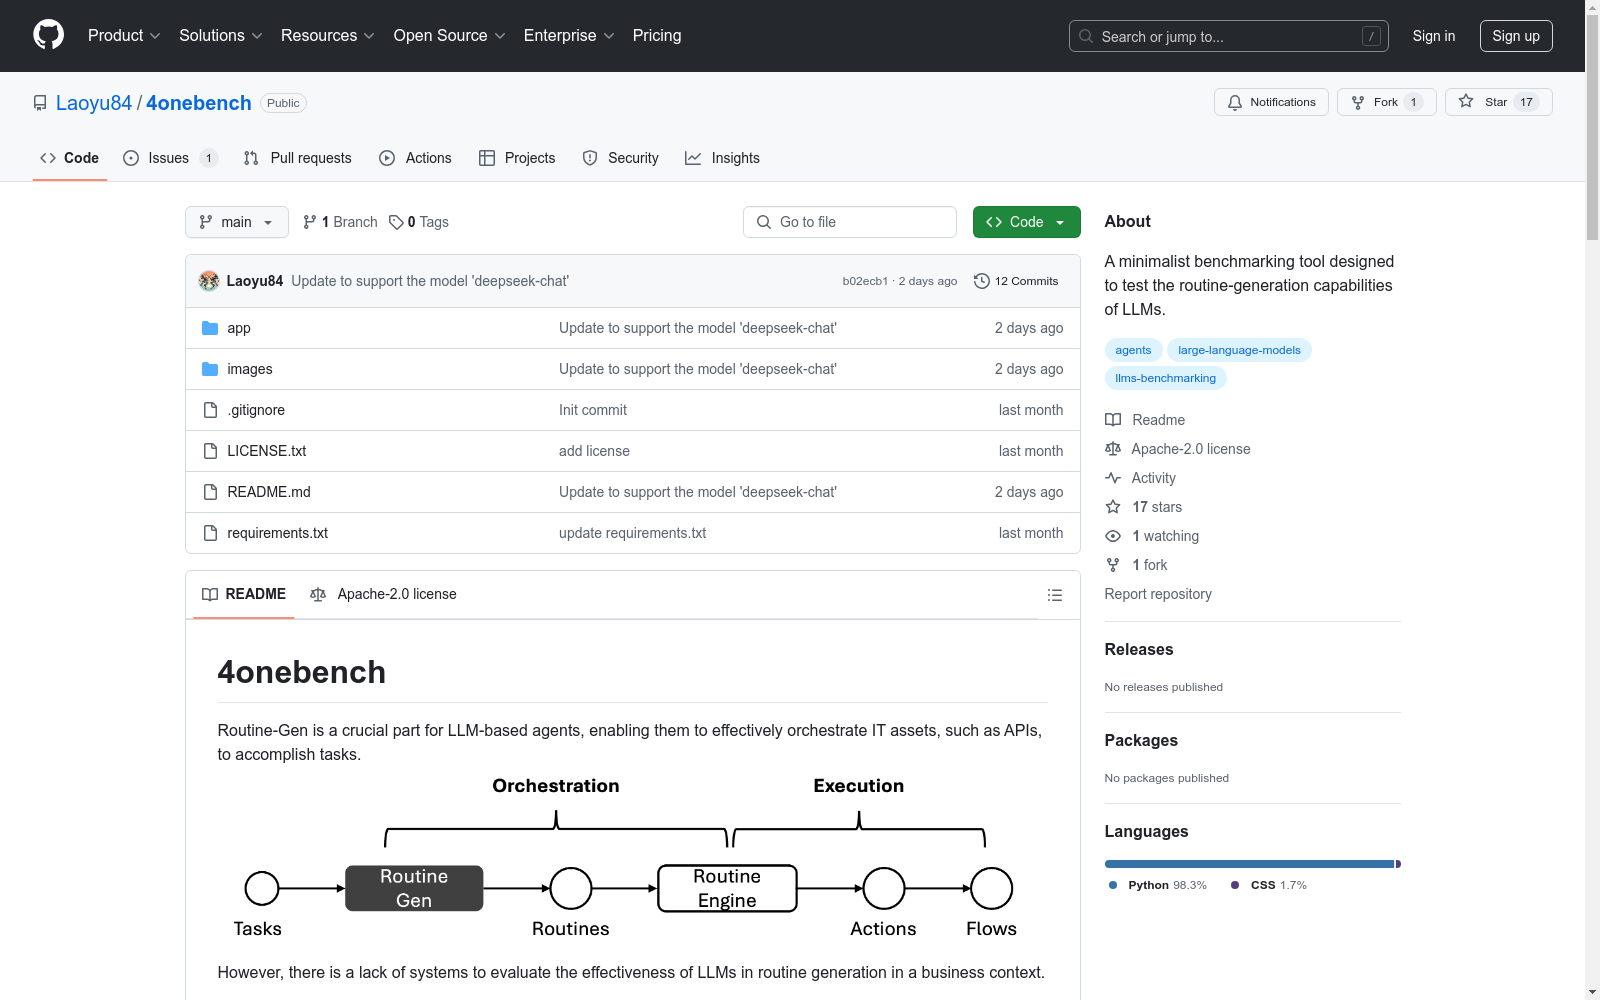The height and width of the screenshot is (1000, 1600).
Task: Expand the Open Source dropdown menu
Action: (x=450, y=35)
